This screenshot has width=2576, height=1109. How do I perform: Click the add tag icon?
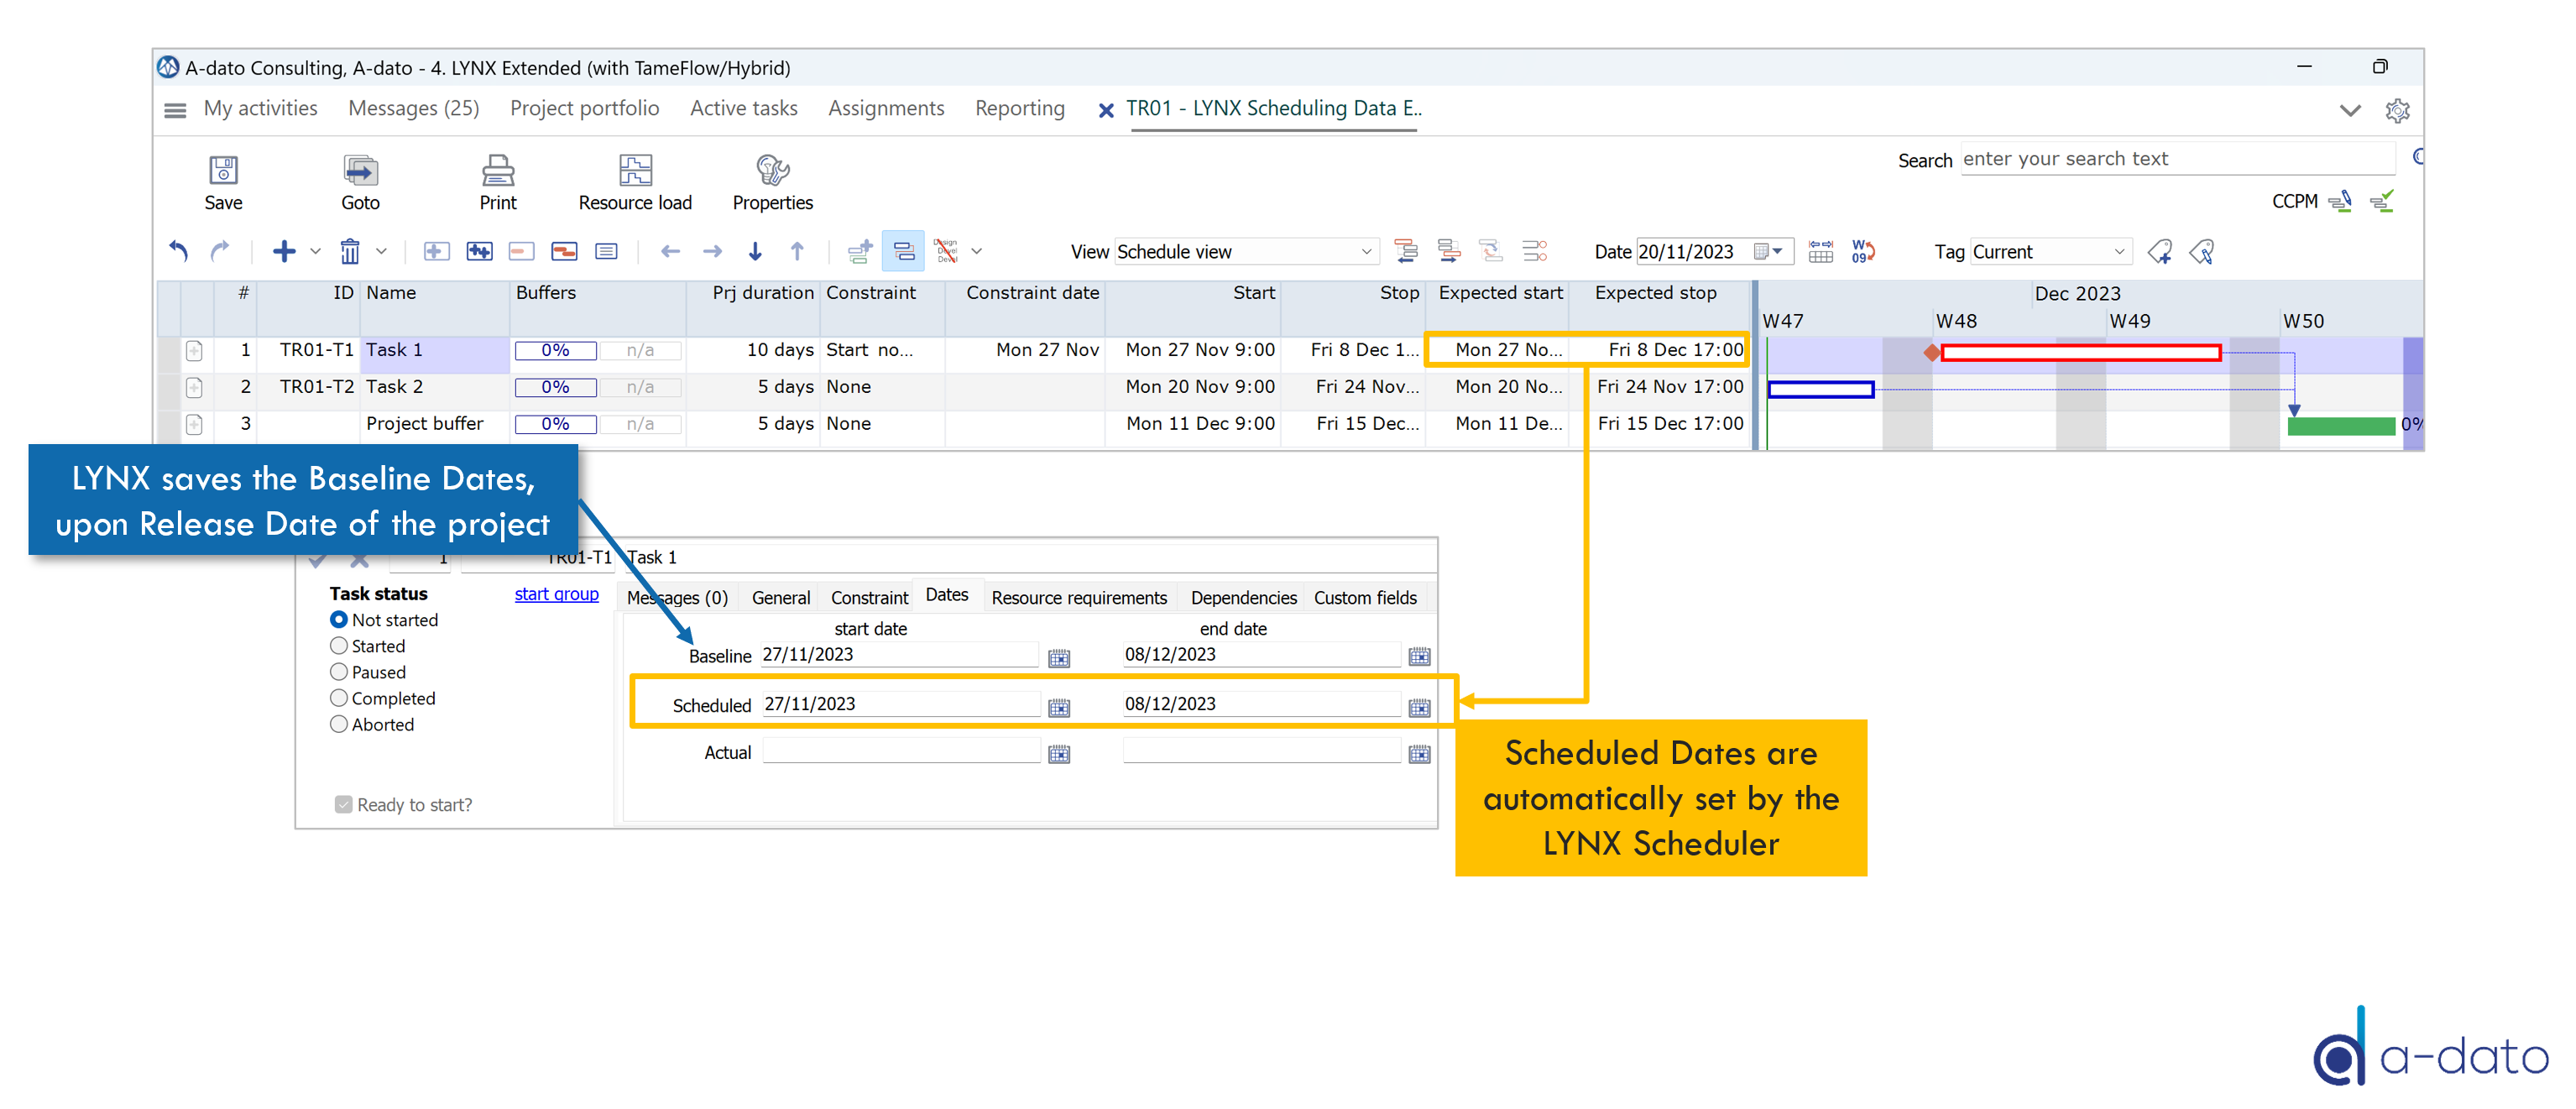pyautogui.click(x=2160, y=251)
